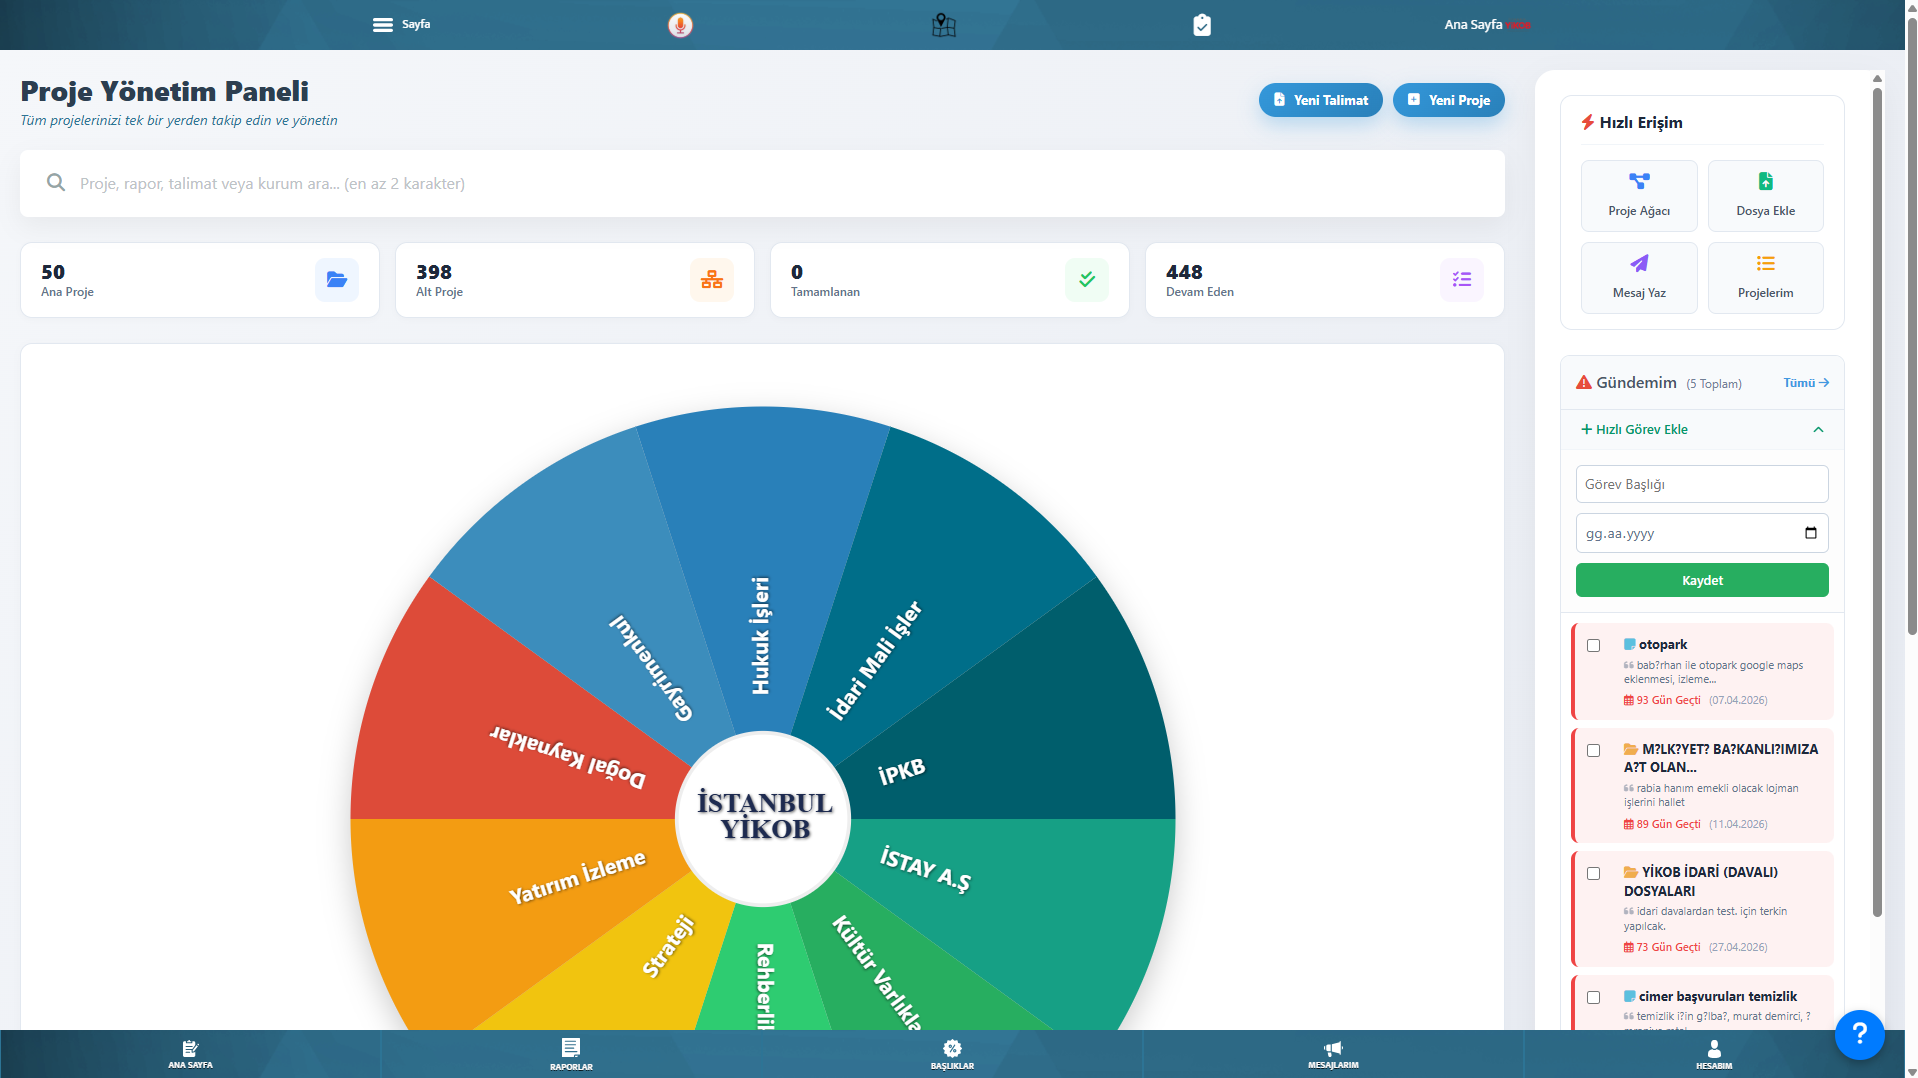Image resolution: width=1918 pixels, height=1078 pixels.
Task: Open the Hesabım tab in bottom bar
Action: pos(1714,1054)
